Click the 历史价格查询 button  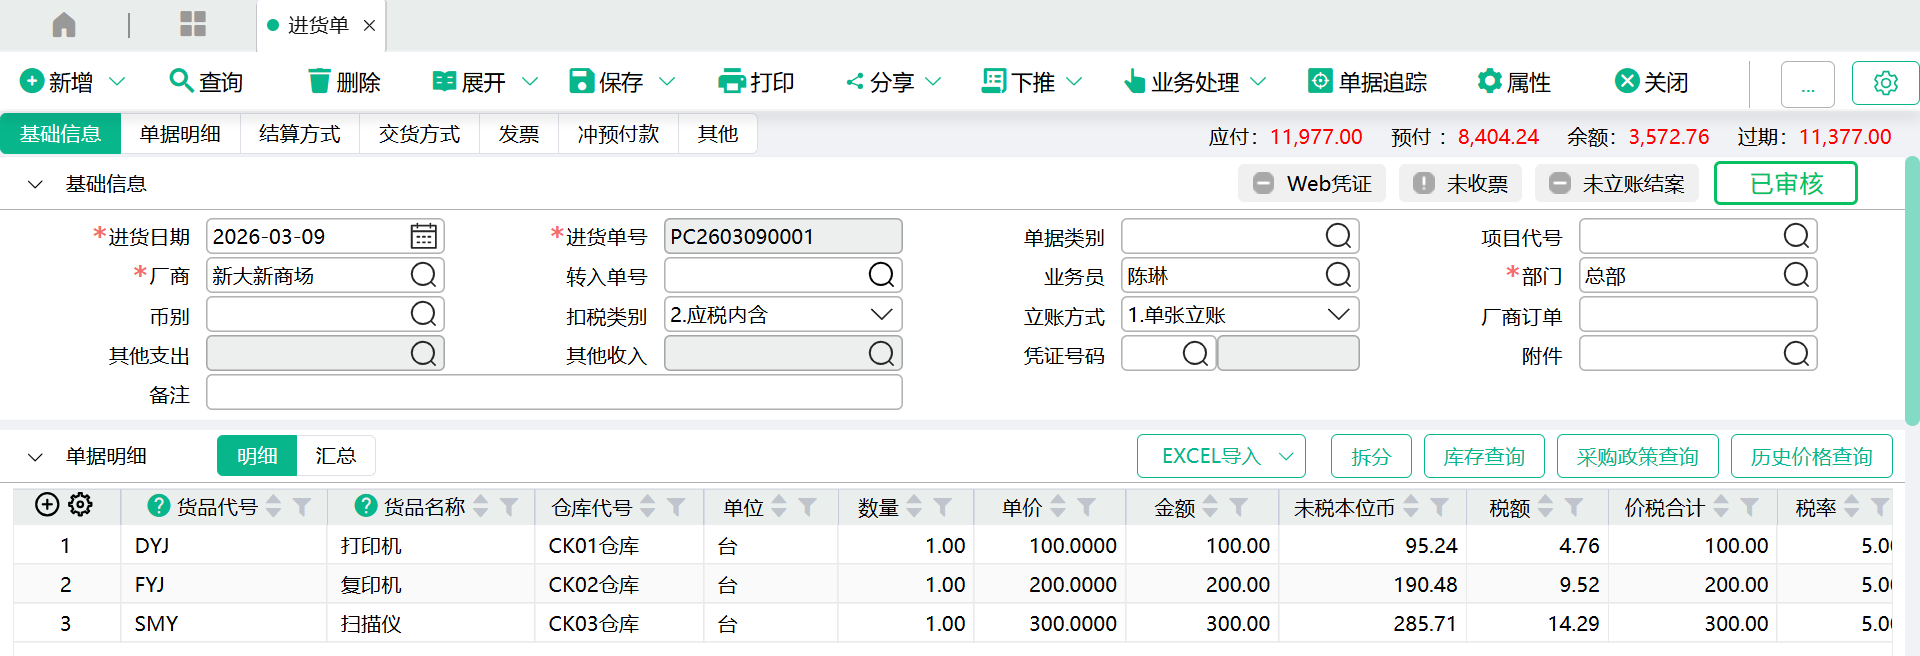1811,457
